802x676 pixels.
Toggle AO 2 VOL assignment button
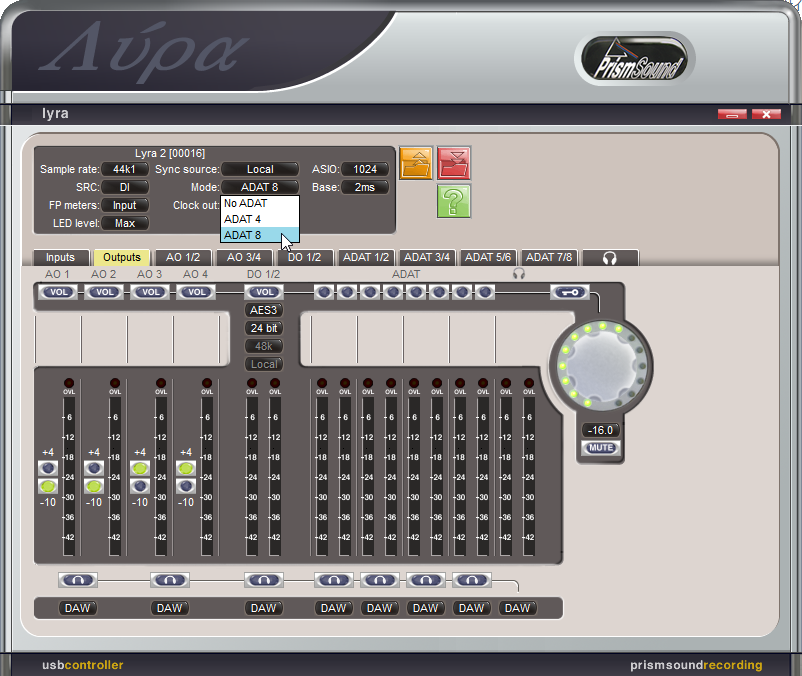pos(104,292)
